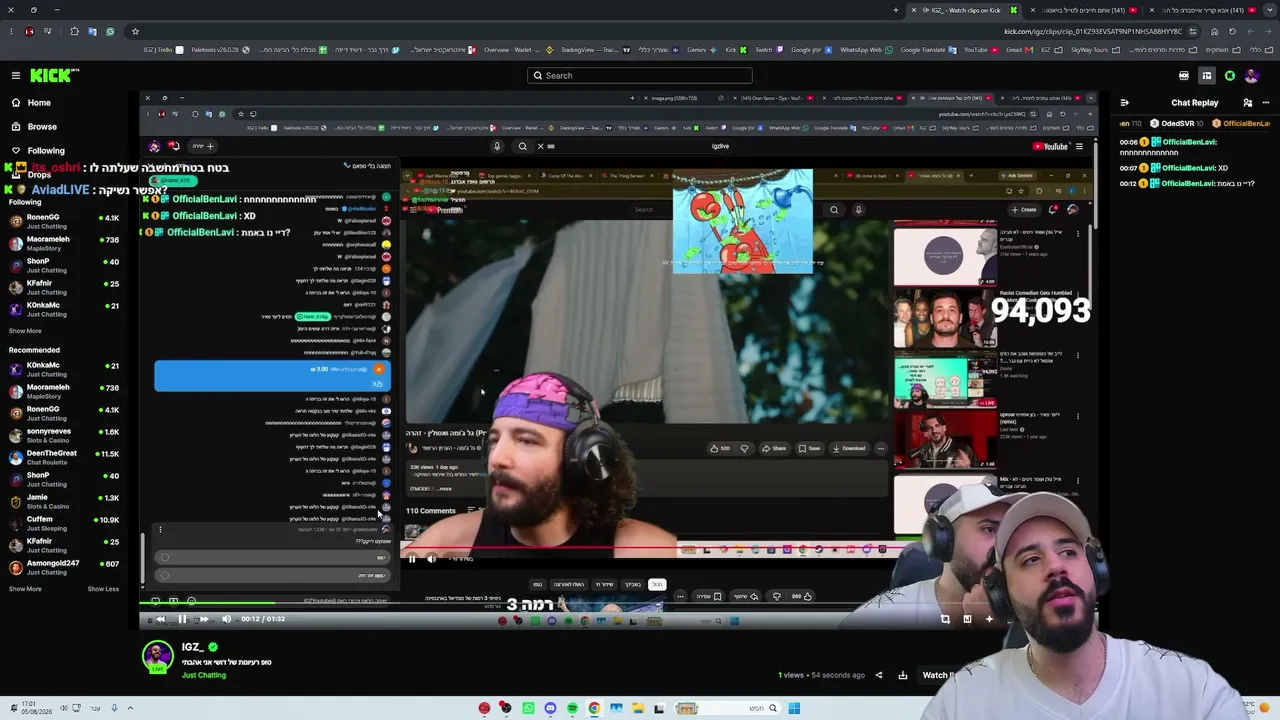Open the Kick sidebar hamburger menu
1280x720 pixels.
click(x=16, y=75)
